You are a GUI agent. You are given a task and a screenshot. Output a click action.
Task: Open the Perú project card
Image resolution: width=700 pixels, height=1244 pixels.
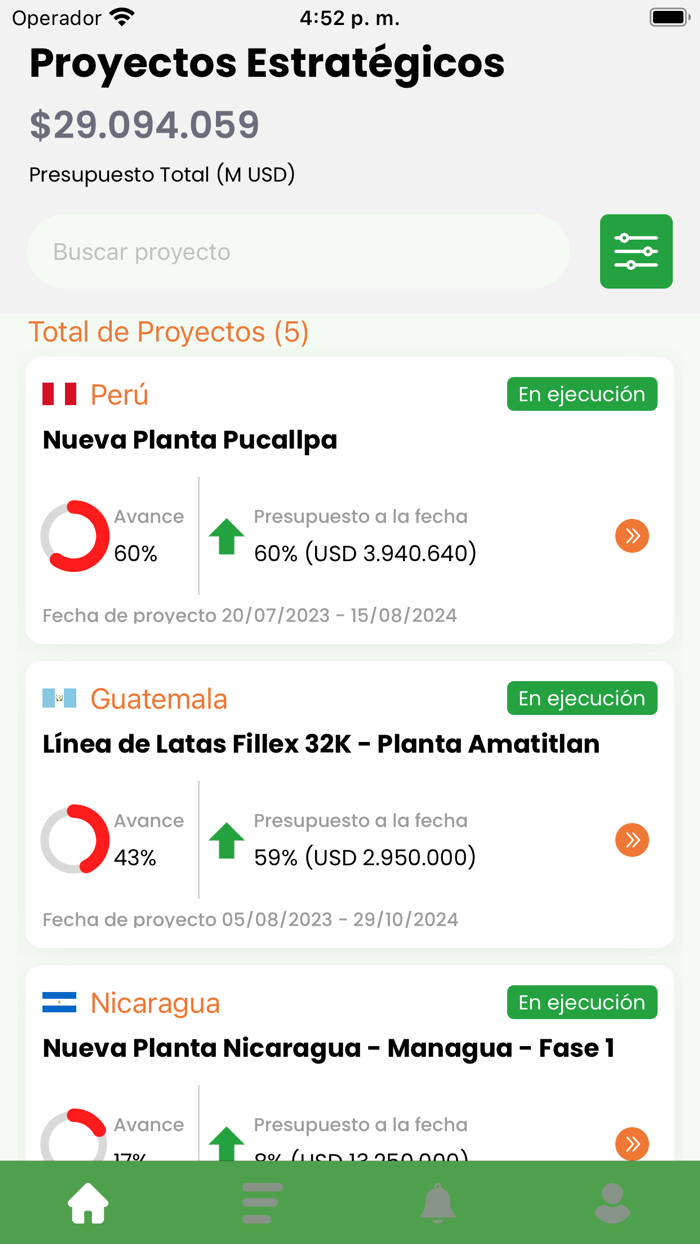[x=350, y=498]
